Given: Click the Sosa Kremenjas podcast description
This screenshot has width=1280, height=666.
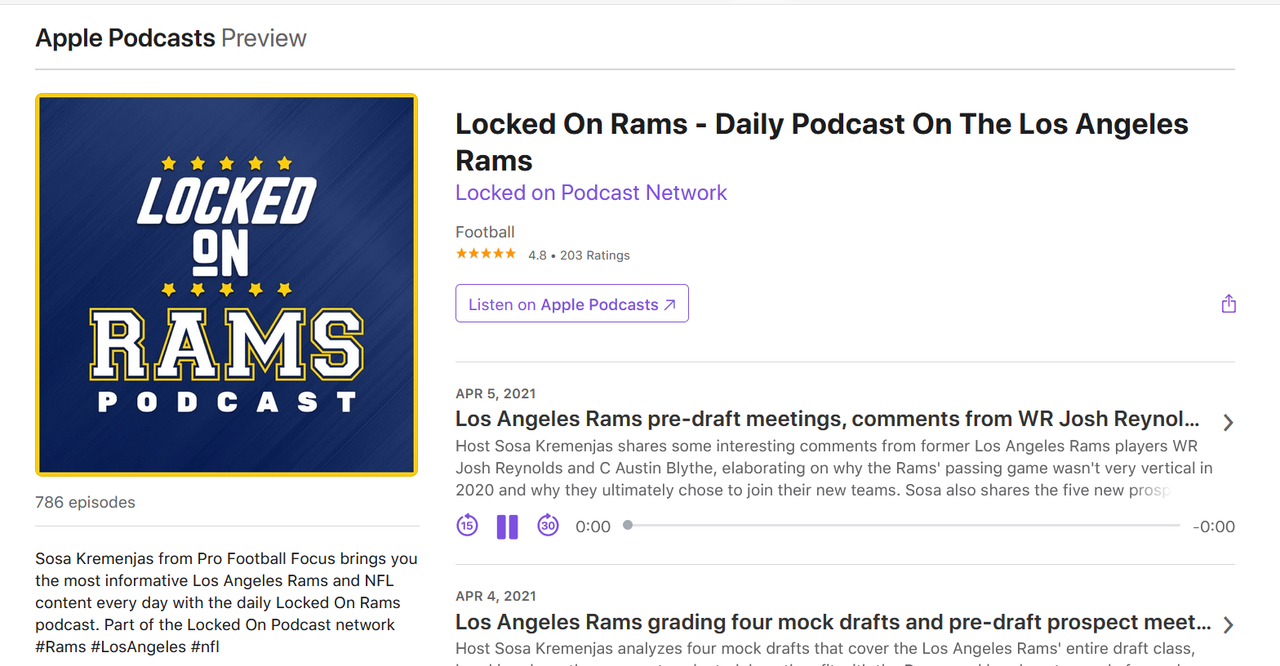Looking at the screenshot, I should [226, 603].
